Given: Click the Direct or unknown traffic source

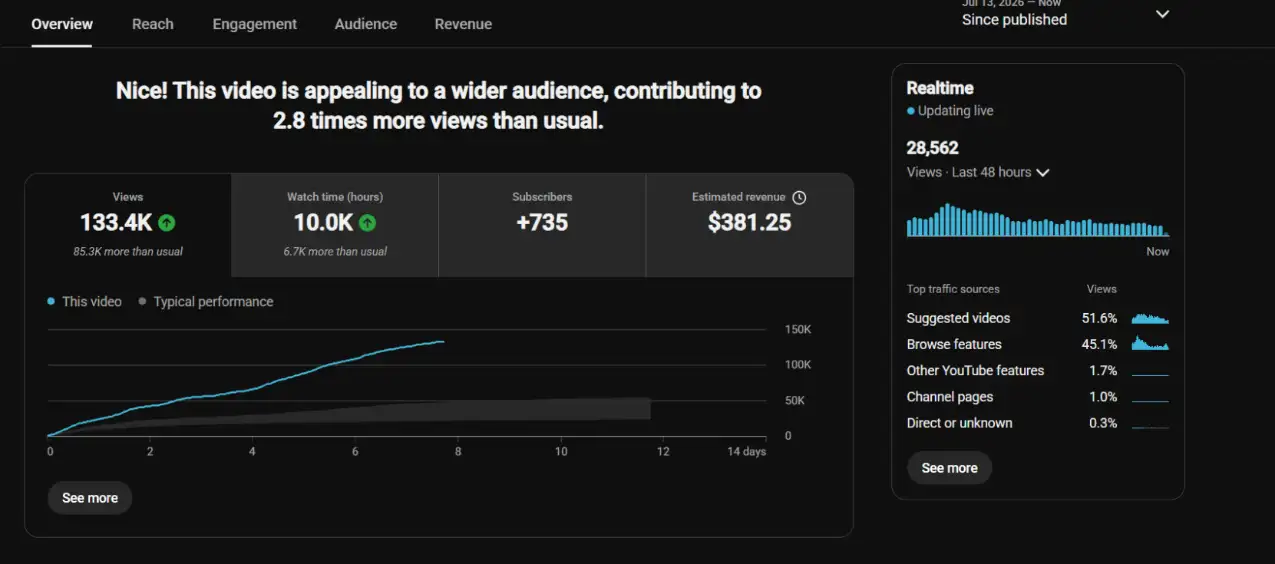Looking at the screenshot, I should coord(1037,423).
